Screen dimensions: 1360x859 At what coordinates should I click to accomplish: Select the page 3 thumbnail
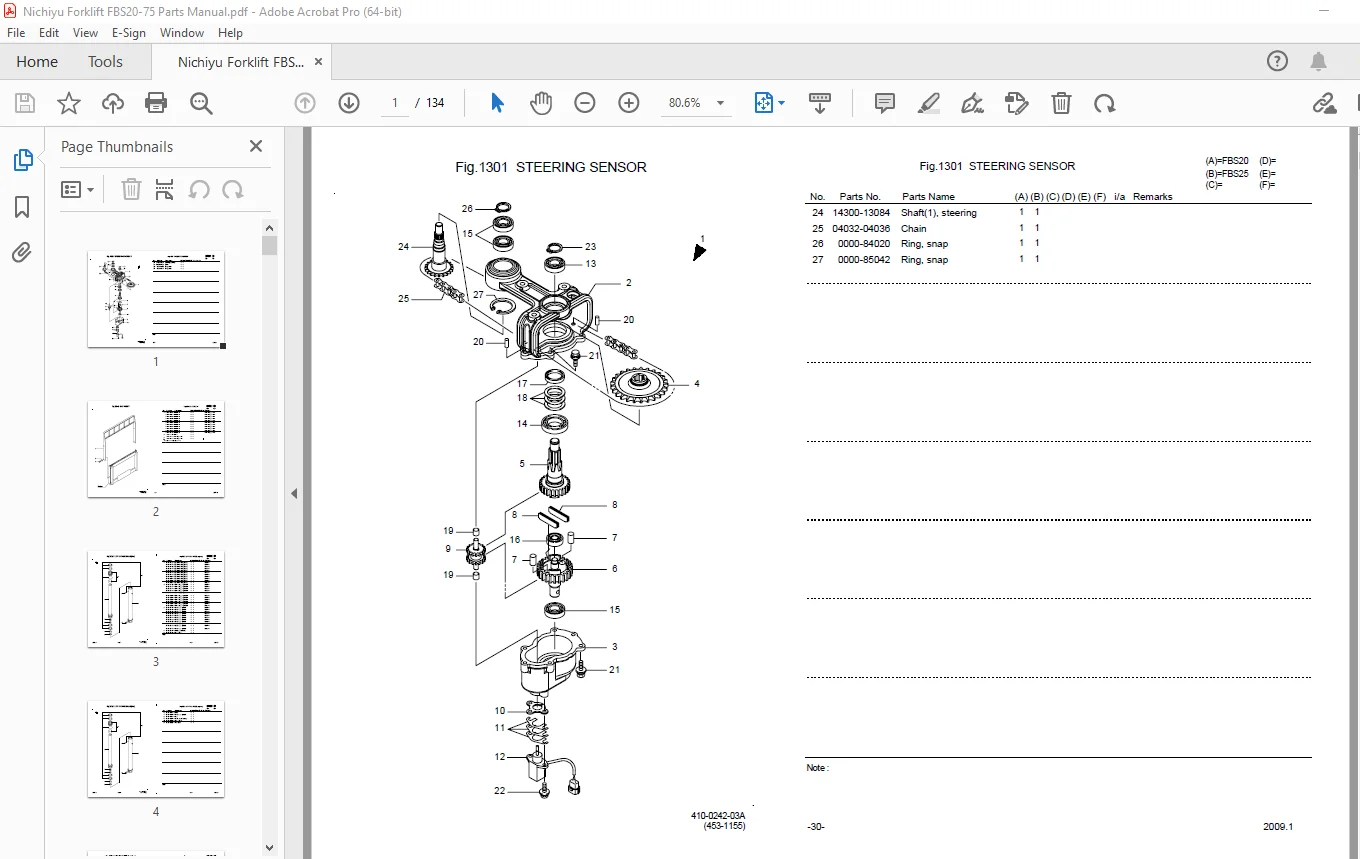point(156,599)
